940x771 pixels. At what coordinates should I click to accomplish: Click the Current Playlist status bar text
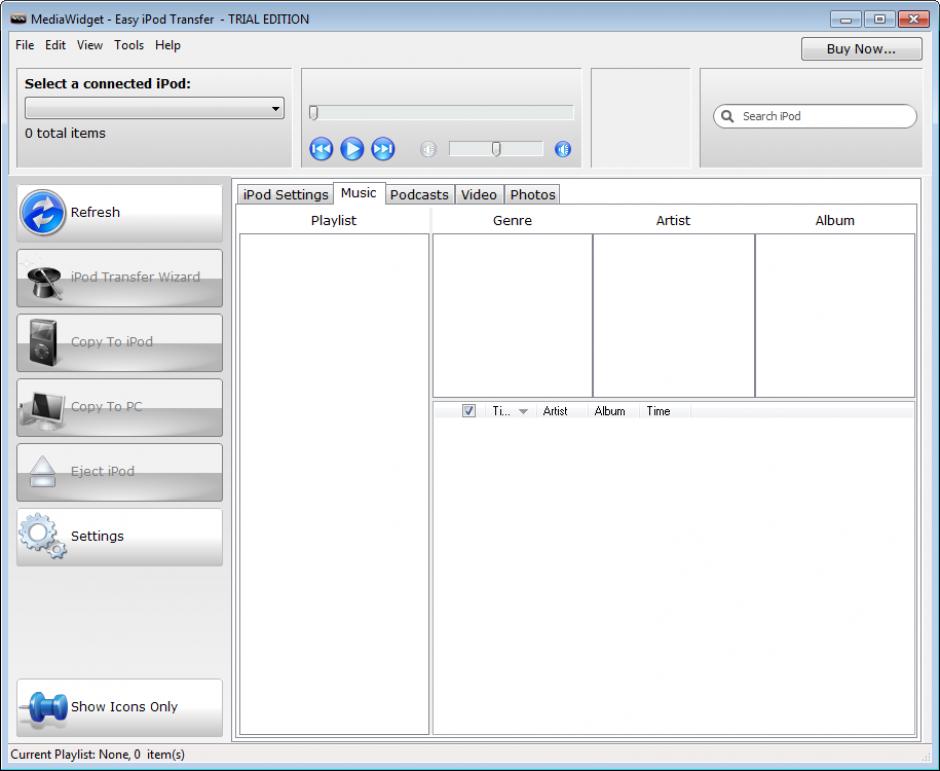coord(97,754)
